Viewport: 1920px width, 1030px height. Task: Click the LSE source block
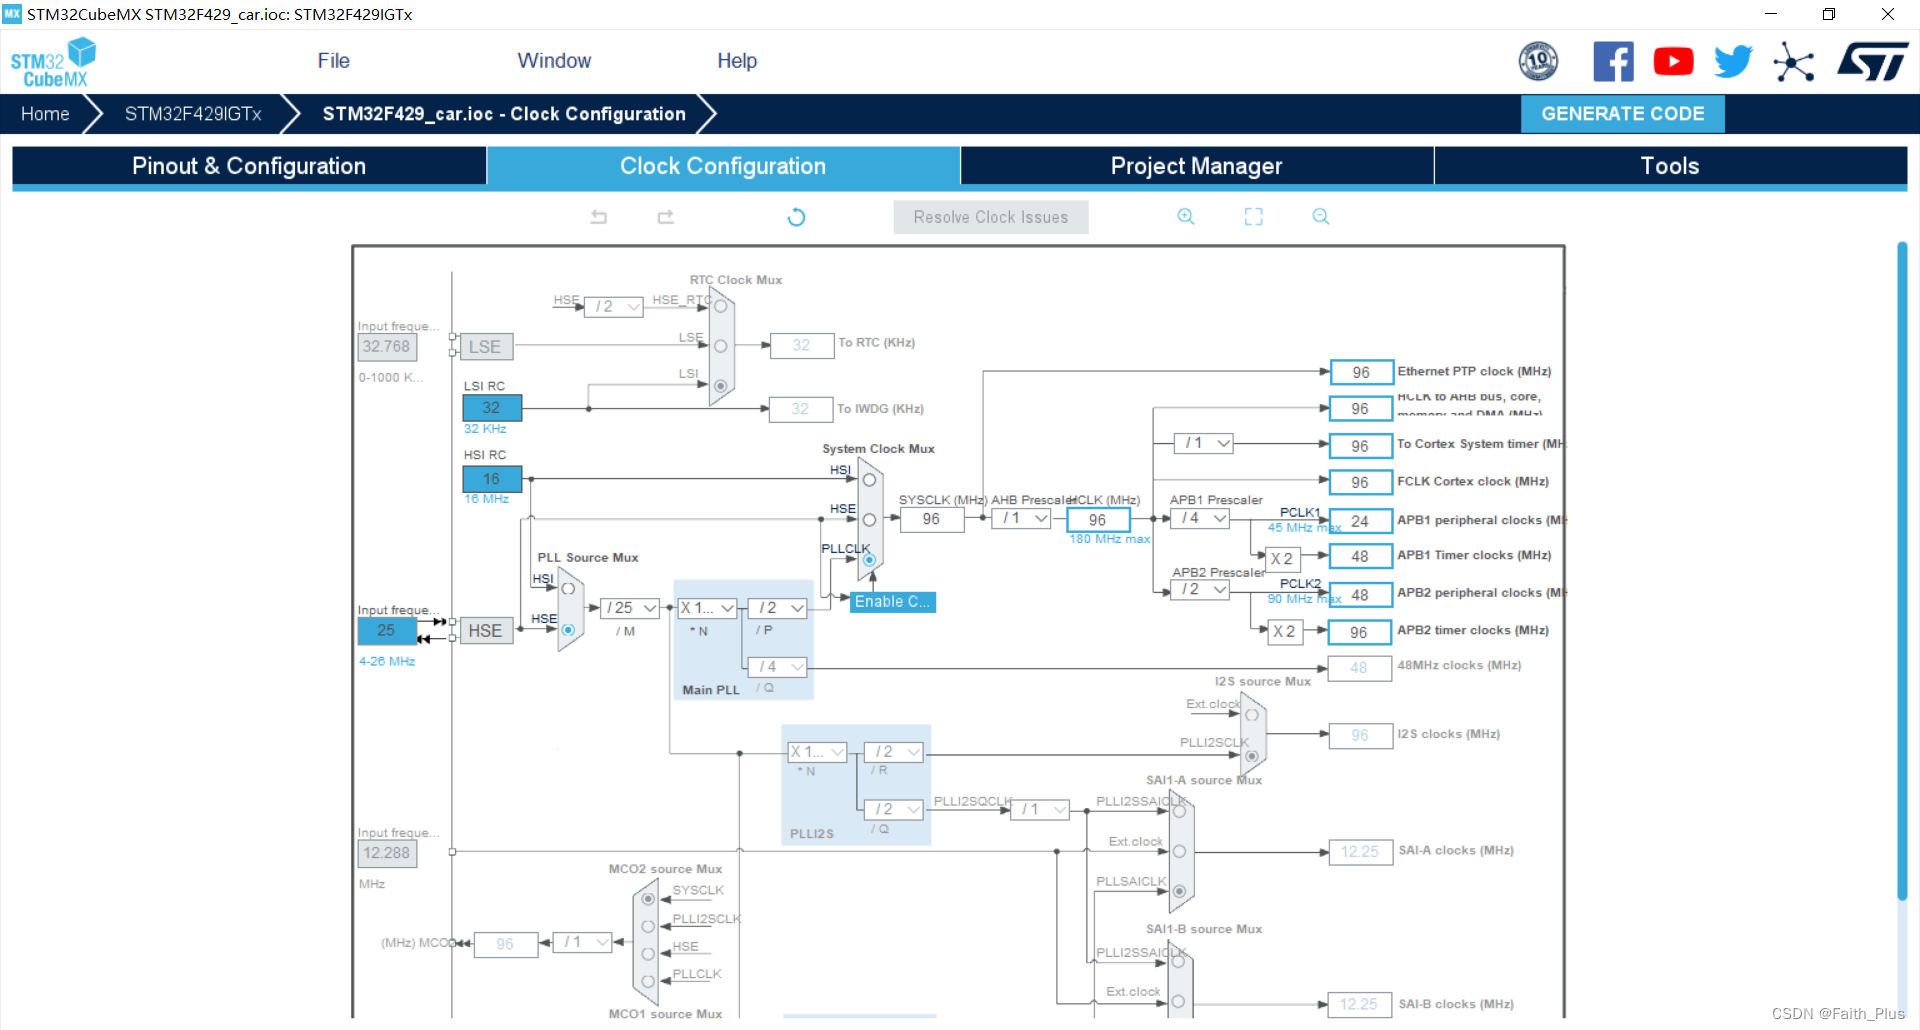pyautogui.click(x=486, y=347)
